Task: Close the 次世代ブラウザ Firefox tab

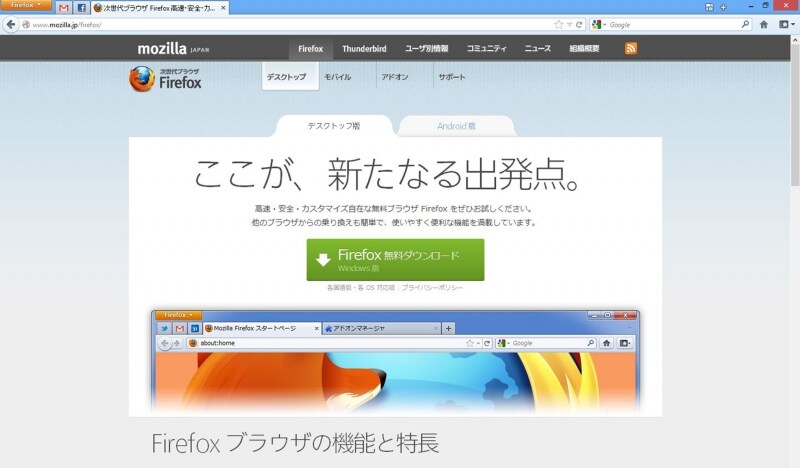Action: [223, 8]
